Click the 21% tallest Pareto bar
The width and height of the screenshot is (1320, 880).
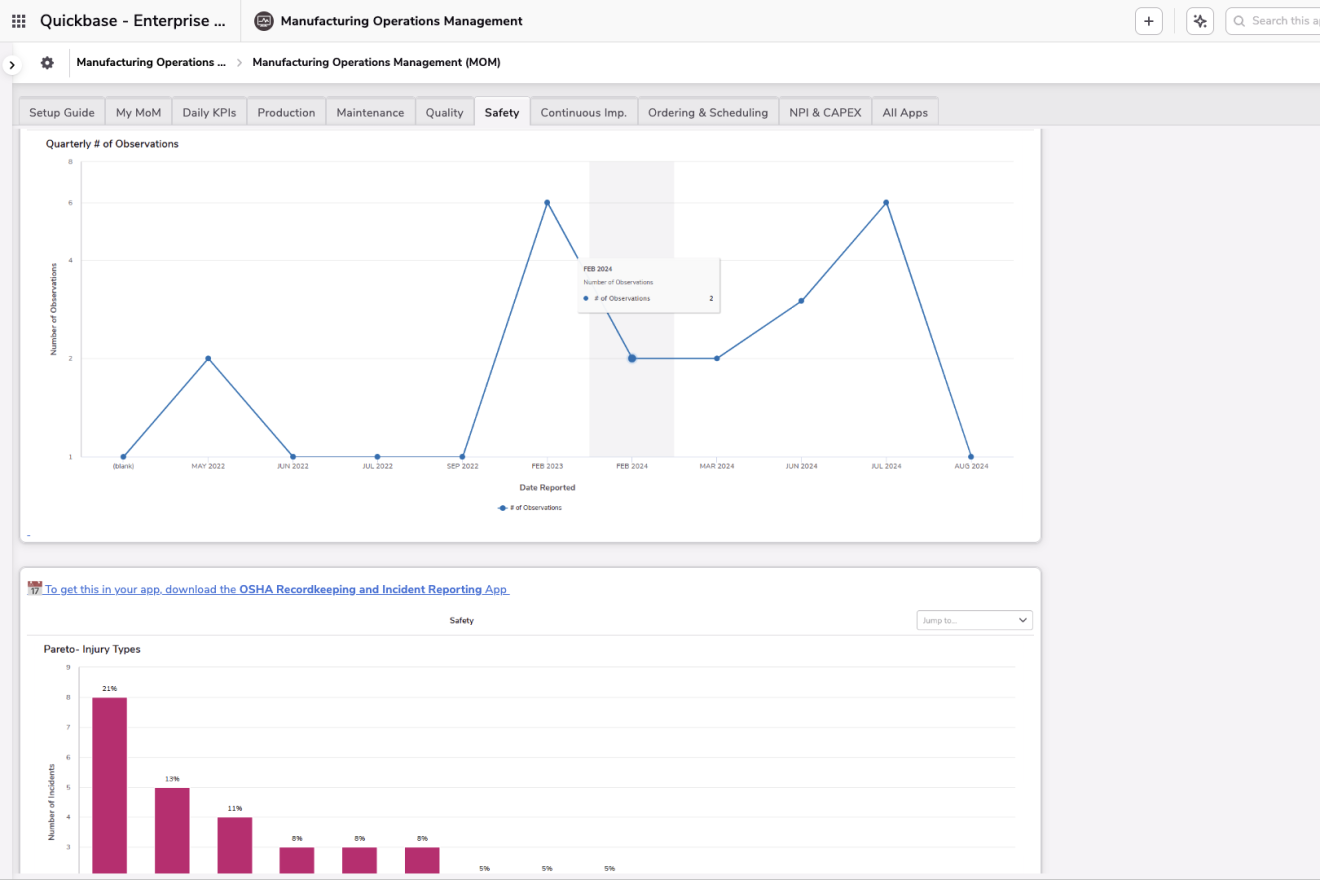[110, 784]
